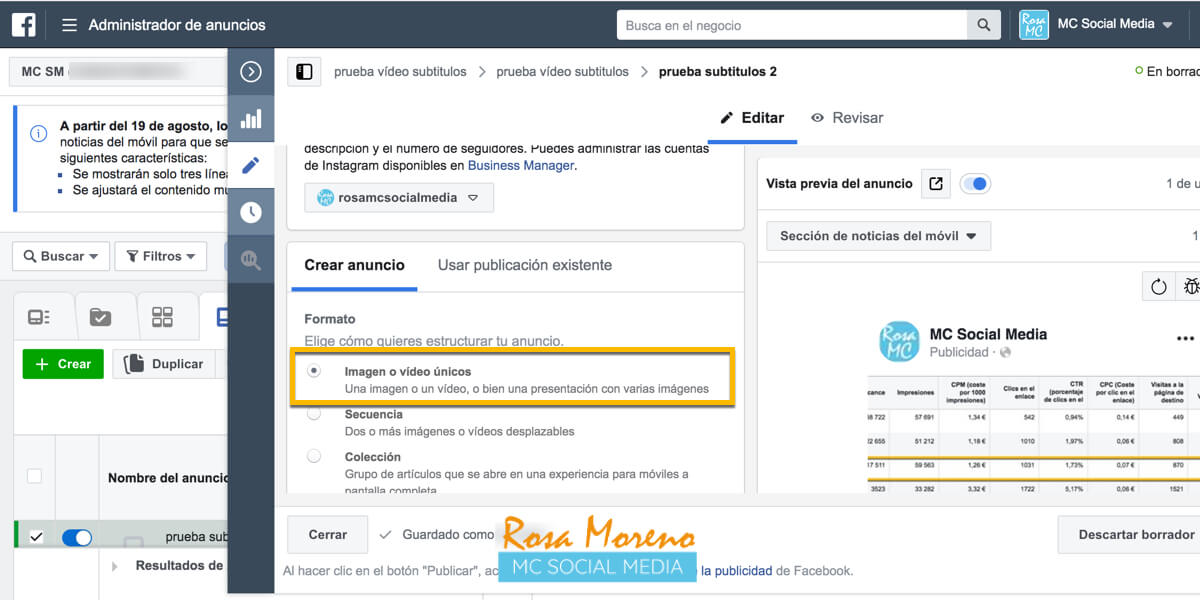
Task: Choose the 'Imagen o vídeo únicos' radio option
Action: coord(314,371)
